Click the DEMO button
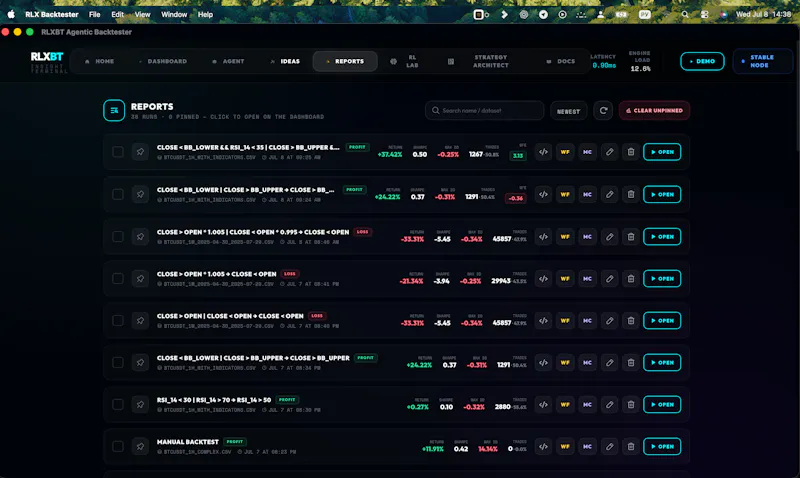The height and width of the screenshot is (478, 800). (x=702, y=61)
